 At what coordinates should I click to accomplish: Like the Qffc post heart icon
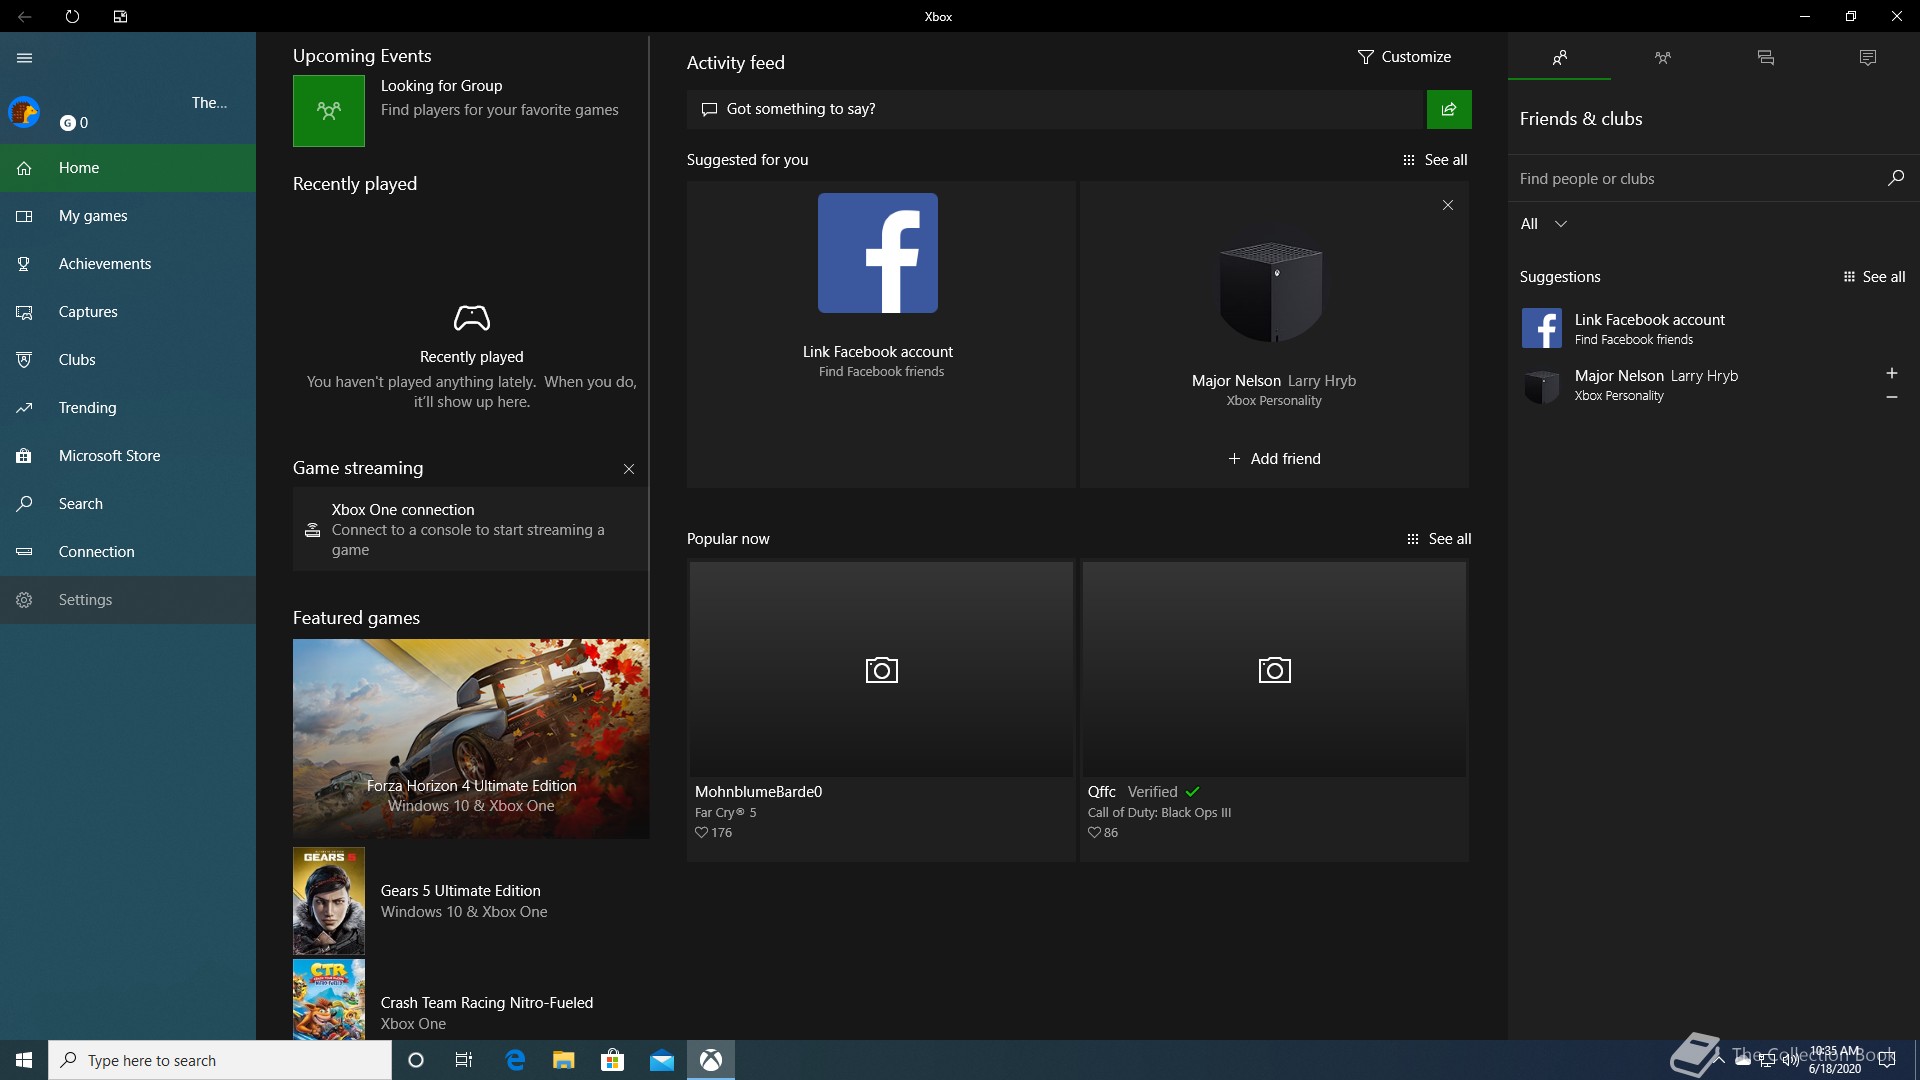[x=1094, y=833]
